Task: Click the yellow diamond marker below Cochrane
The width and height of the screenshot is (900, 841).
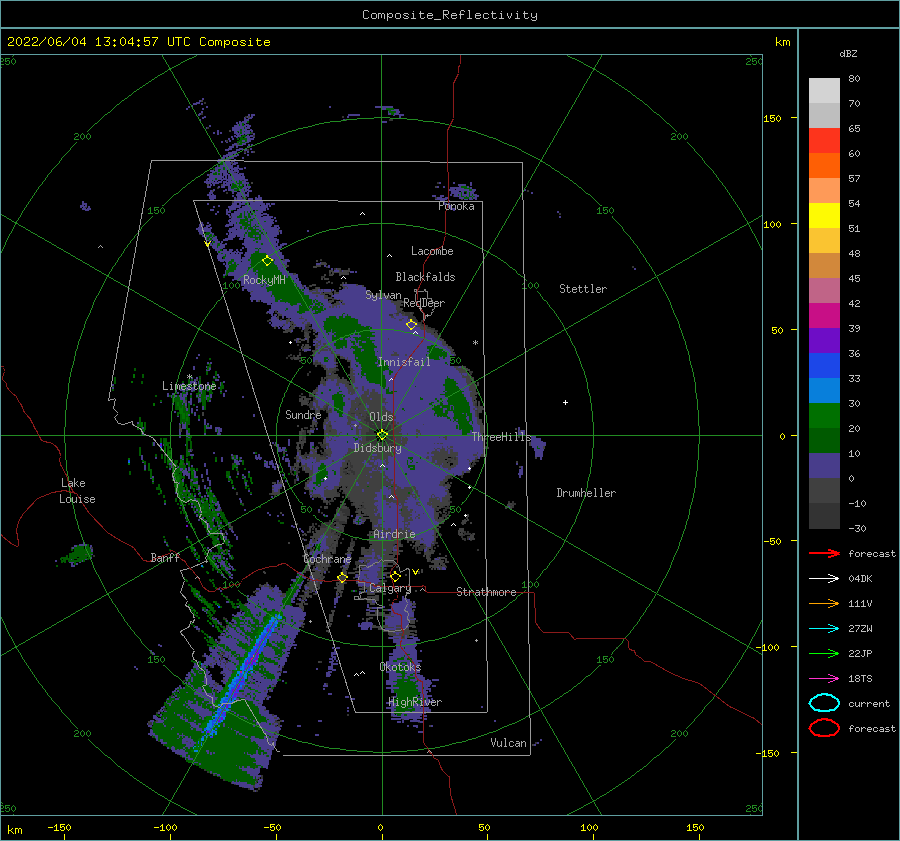Action: click(342, 578)
